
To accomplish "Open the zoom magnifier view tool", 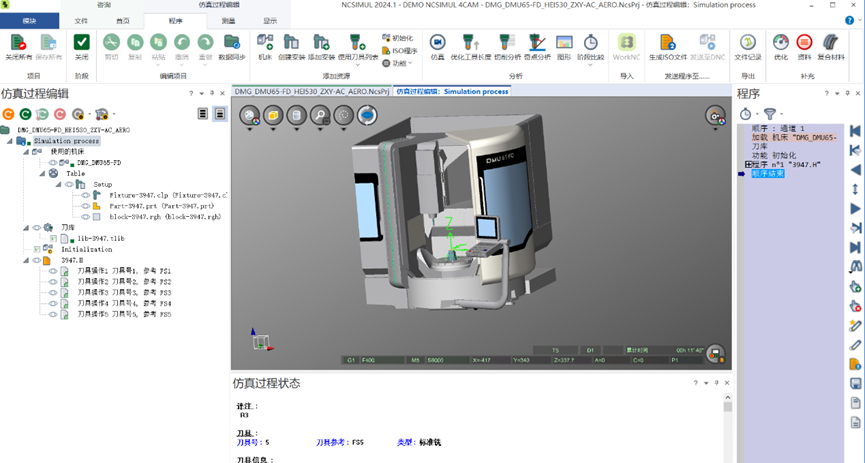I will click(320, 115).
